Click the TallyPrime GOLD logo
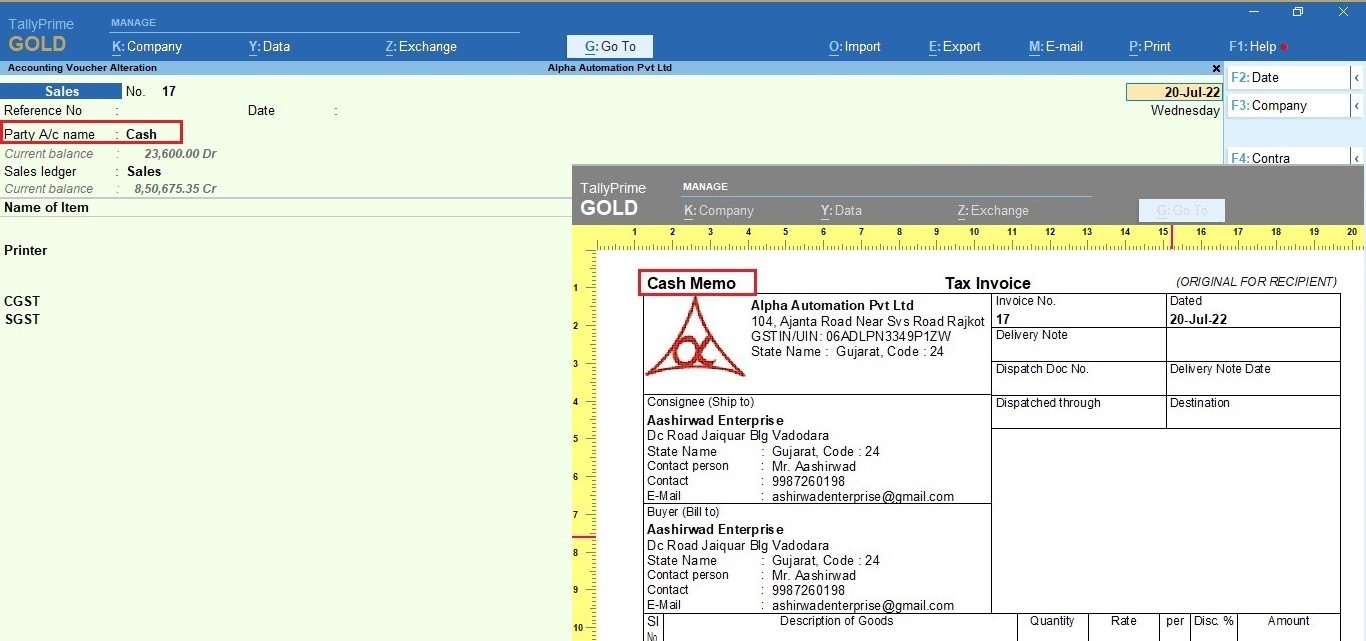 tap(40, 32)
